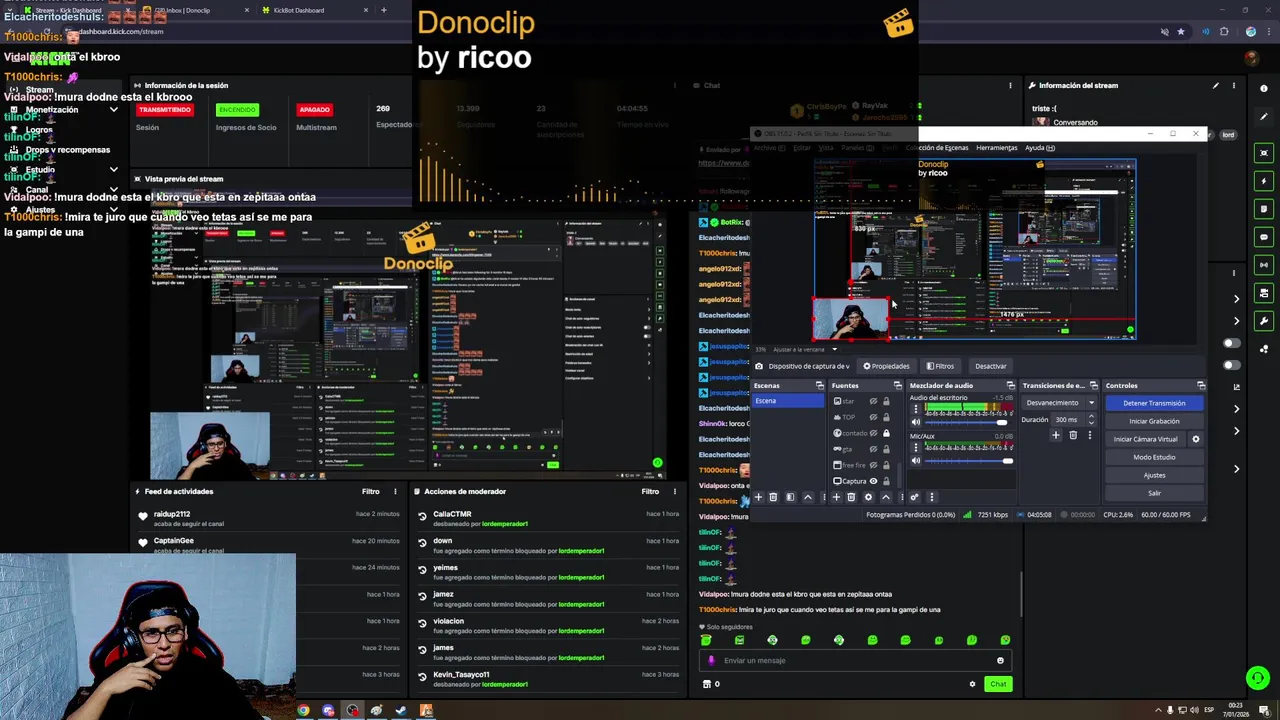Show the gta source via eye icon
Viewport: 1280px width, 720px height.
tap(873, 449)
